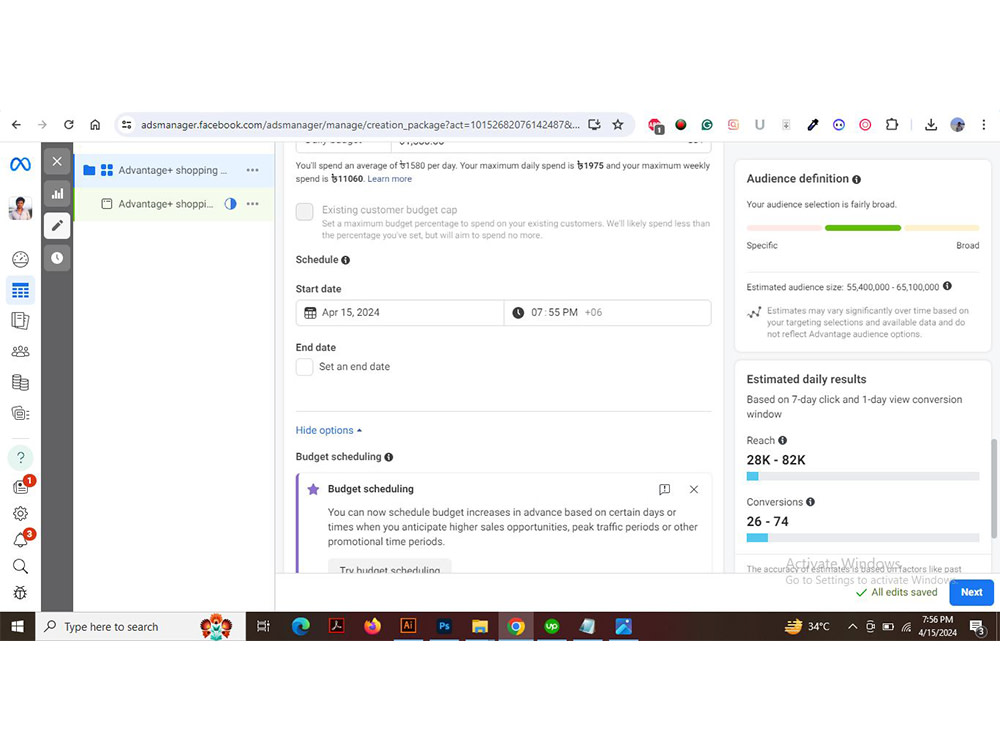Open the Windows Start menu

[x=18, y=627]
